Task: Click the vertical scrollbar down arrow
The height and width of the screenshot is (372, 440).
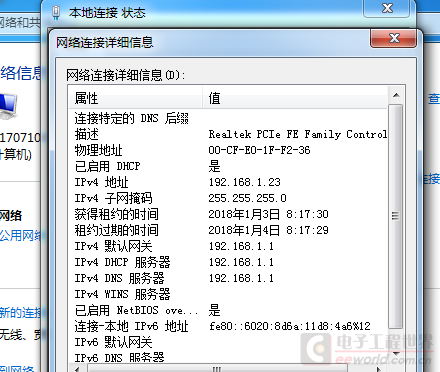Action: click(x=396, y=353)
